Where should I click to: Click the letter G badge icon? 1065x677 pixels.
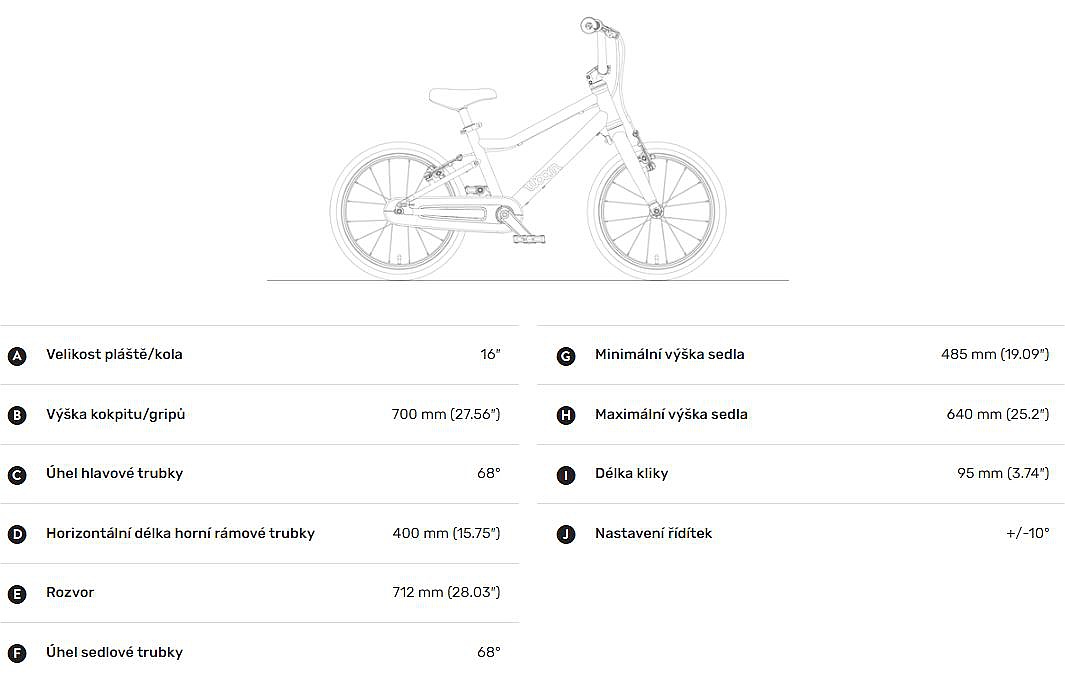coord(566,356)
